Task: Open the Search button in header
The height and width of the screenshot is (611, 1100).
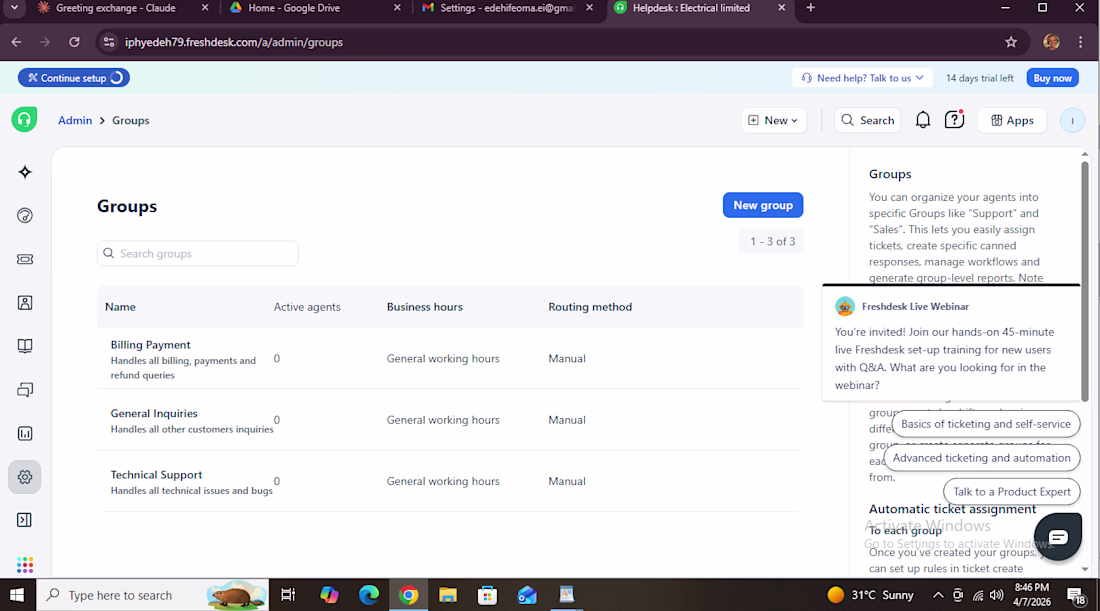Action: pyautogui.click(x=868, y=121)
